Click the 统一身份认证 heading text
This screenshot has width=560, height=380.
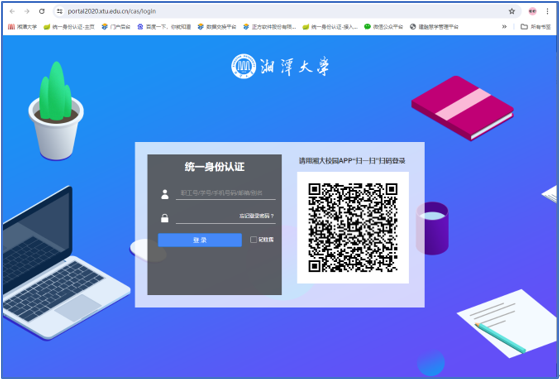pos(215,167)
